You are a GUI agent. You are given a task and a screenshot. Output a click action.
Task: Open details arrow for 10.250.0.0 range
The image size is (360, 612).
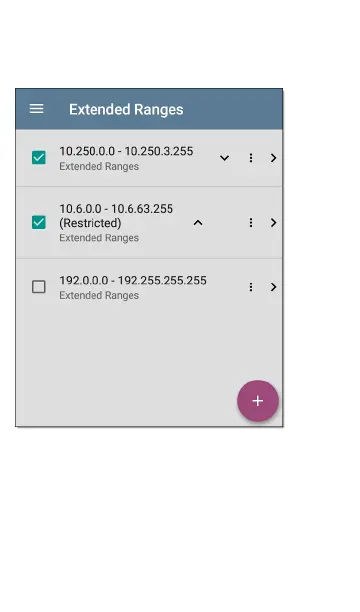coord(273,158)
